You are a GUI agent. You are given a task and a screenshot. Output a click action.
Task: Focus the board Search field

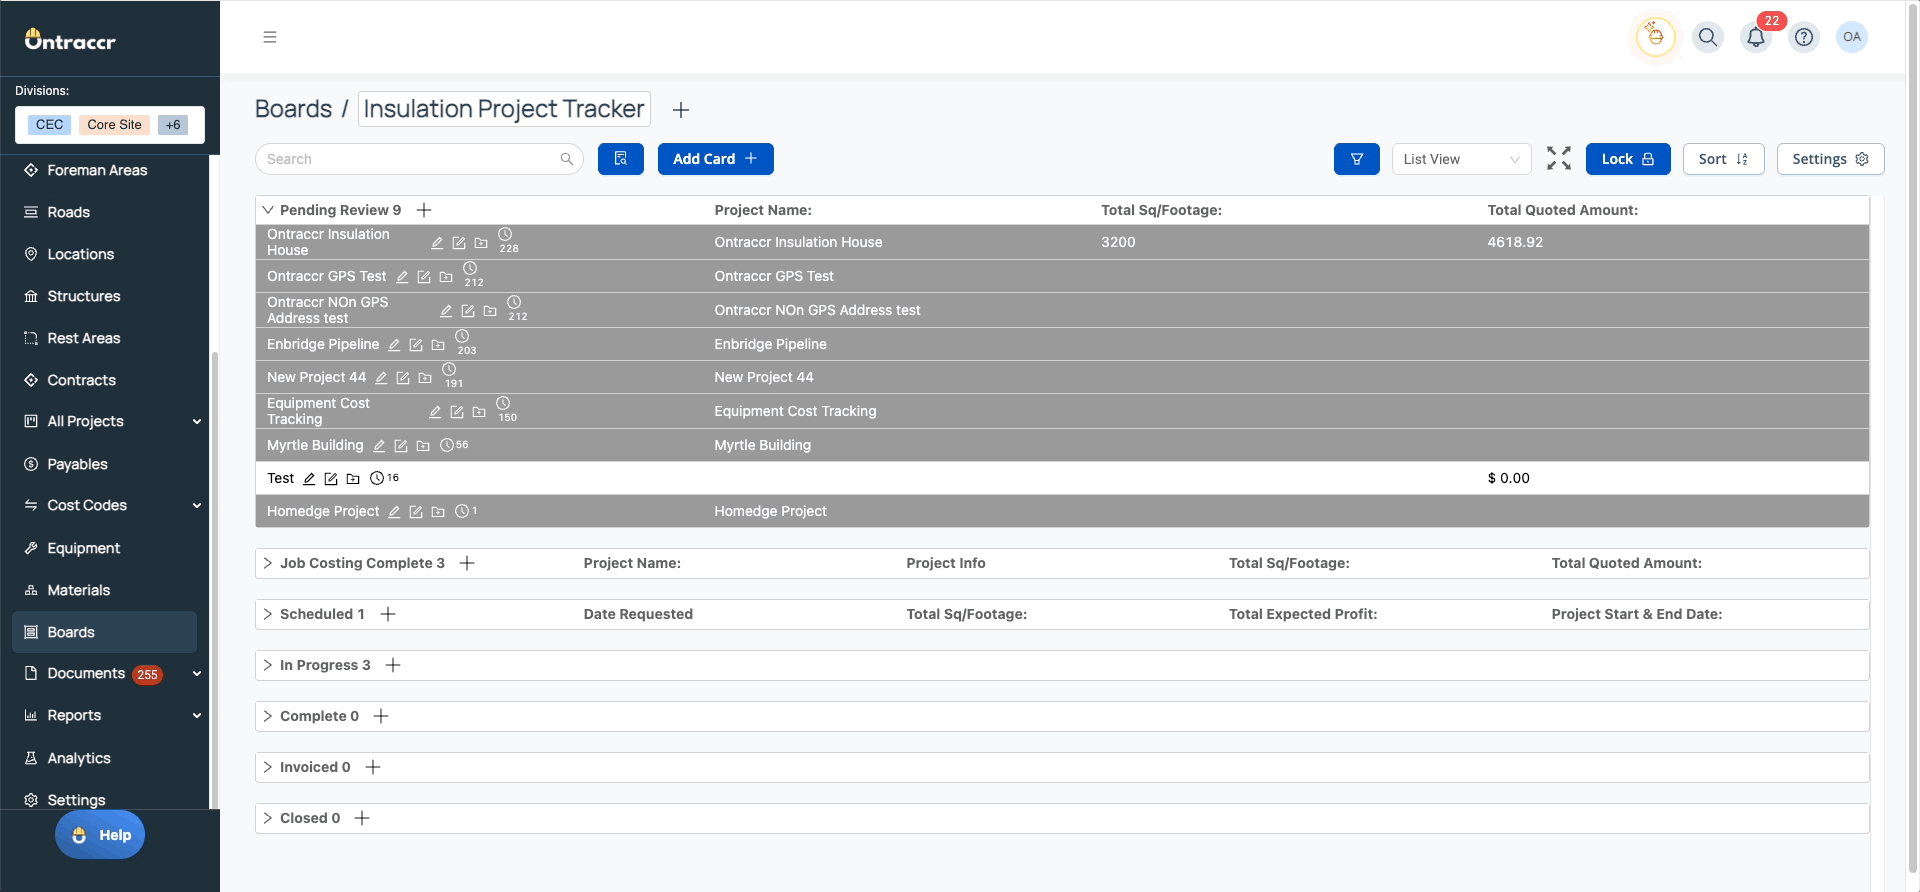(x=419, y=159)
